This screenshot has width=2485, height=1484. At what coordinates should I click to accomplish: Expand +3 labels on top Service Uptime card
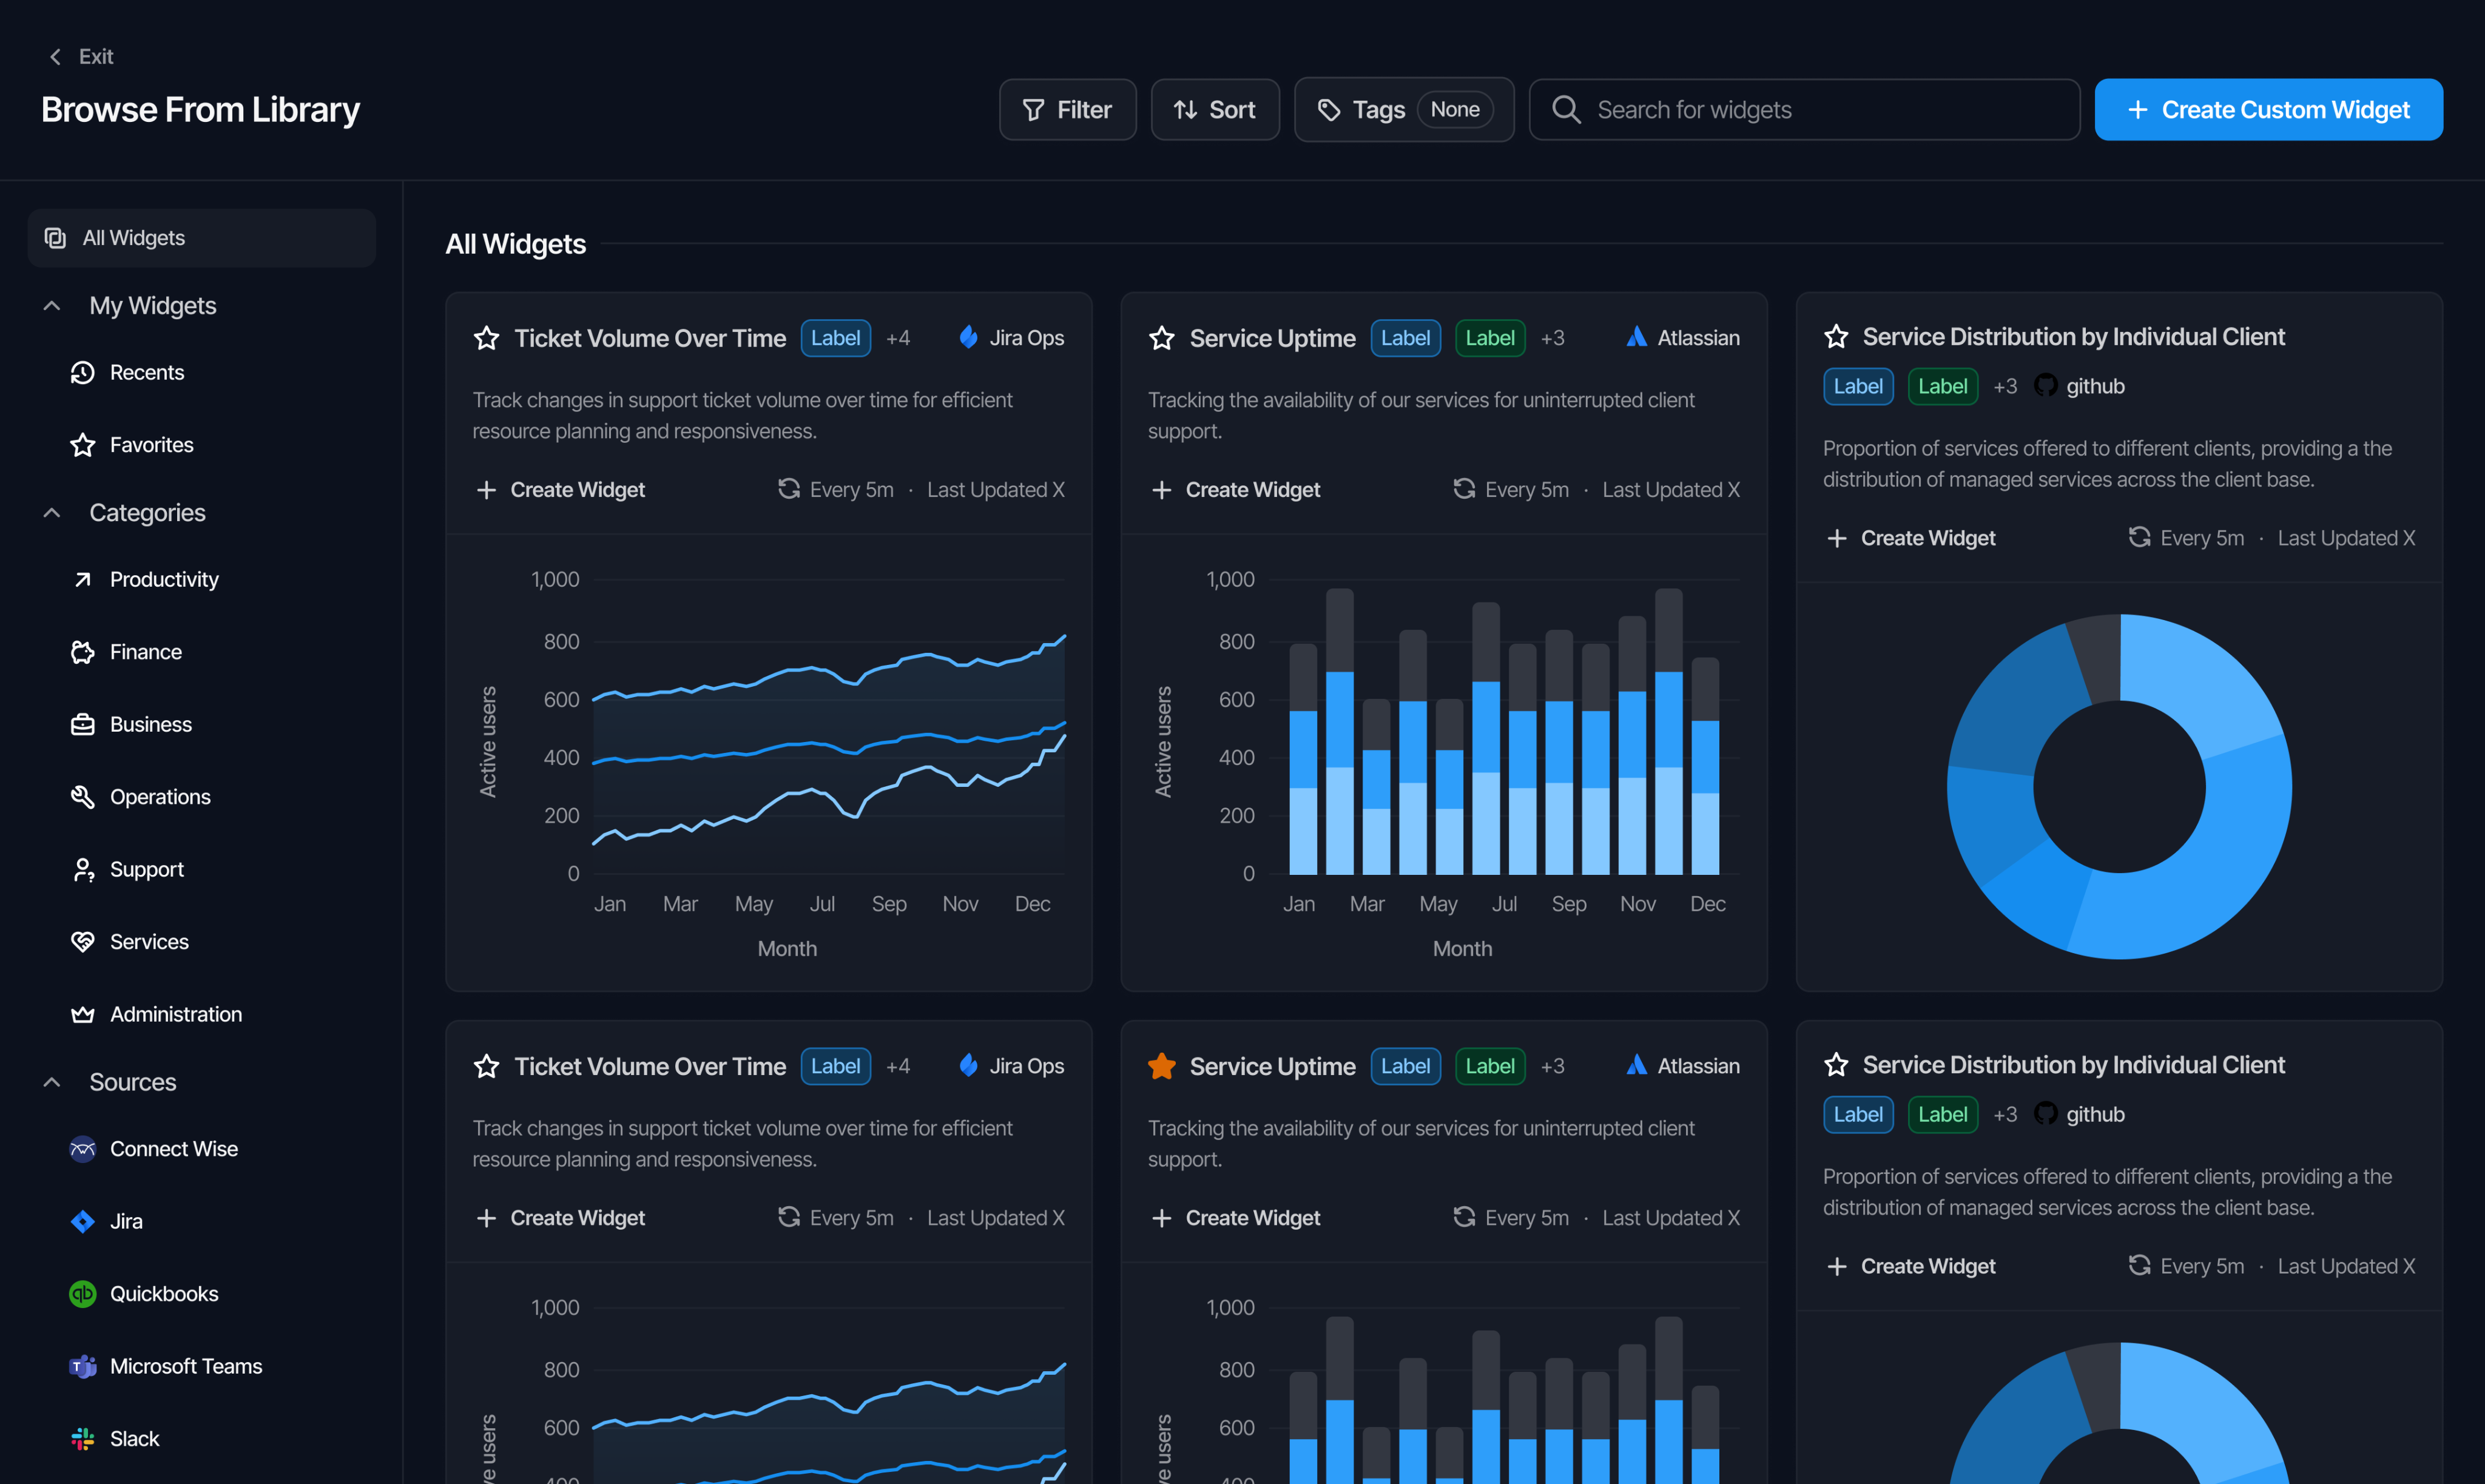(1552, 338)
